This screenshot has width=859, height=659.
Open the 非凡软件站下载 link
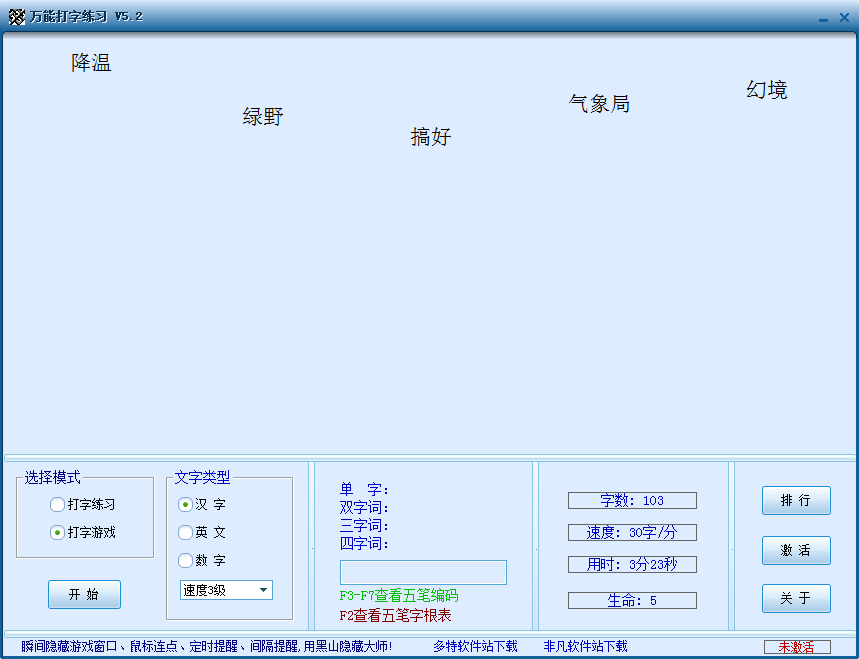click(585, 647)
